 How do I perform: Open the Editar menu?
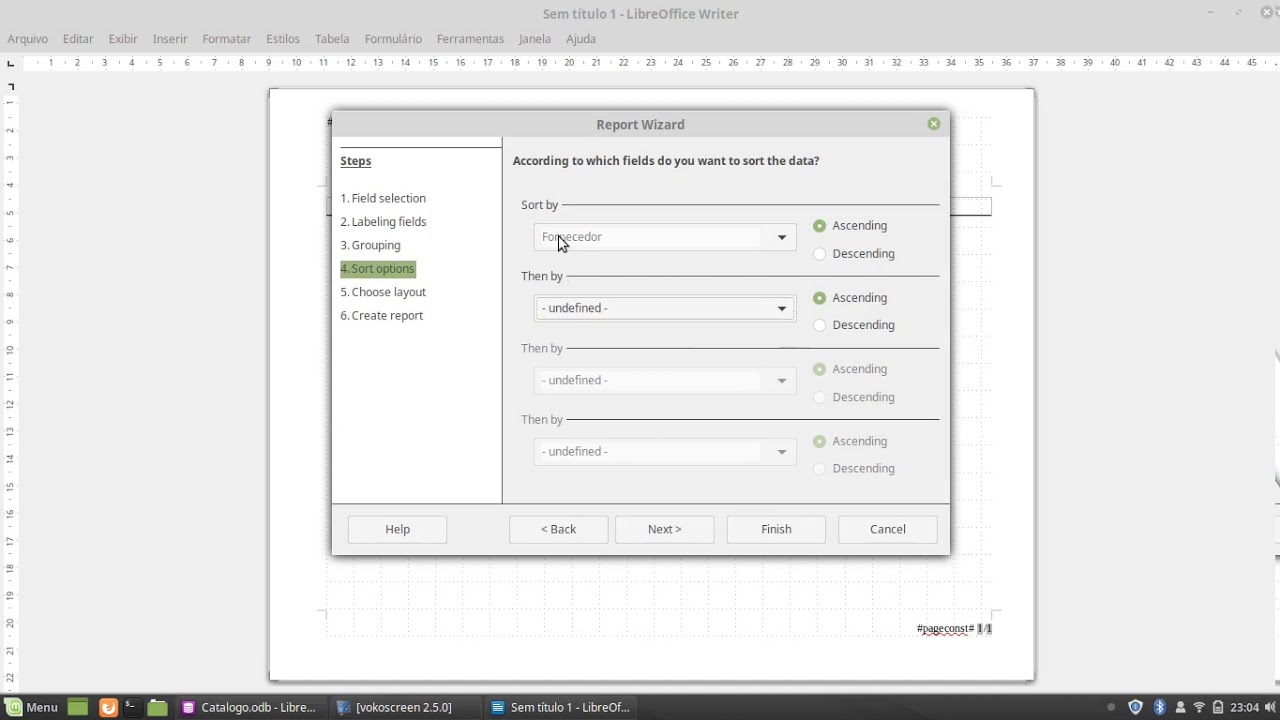point(78,39)
